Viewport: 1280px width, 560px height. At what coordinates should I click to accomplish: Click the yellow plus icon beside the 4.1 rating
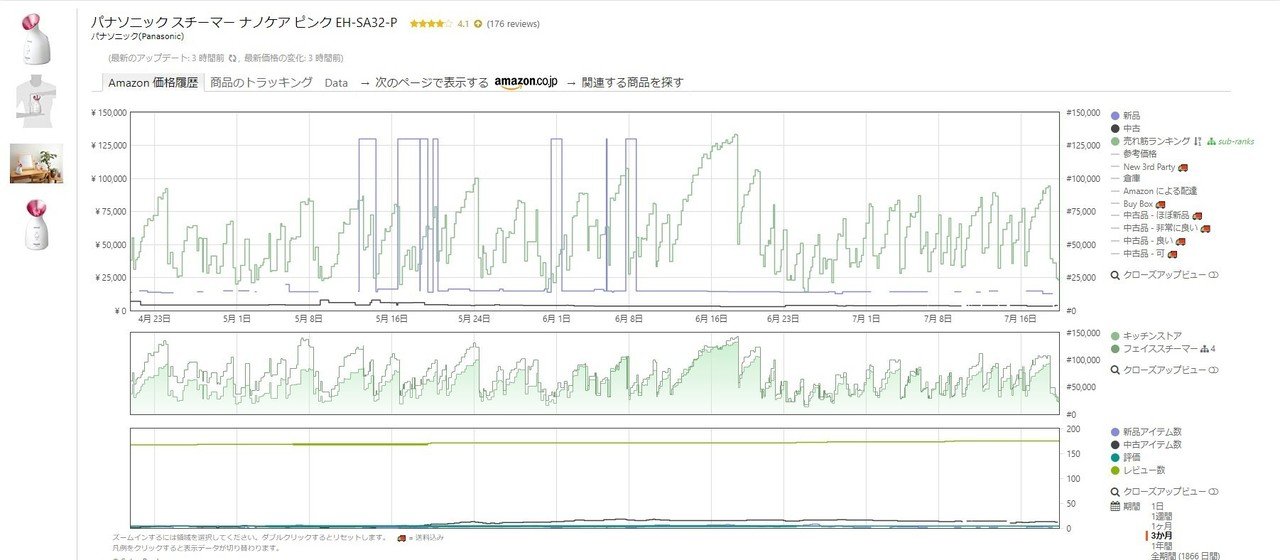[x=478, y=23]
